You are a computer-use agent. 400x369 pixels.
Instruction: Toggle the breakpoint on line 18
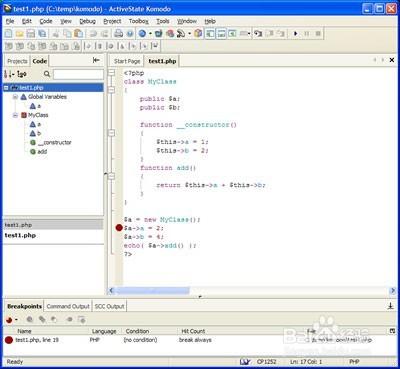click(119, 228)
